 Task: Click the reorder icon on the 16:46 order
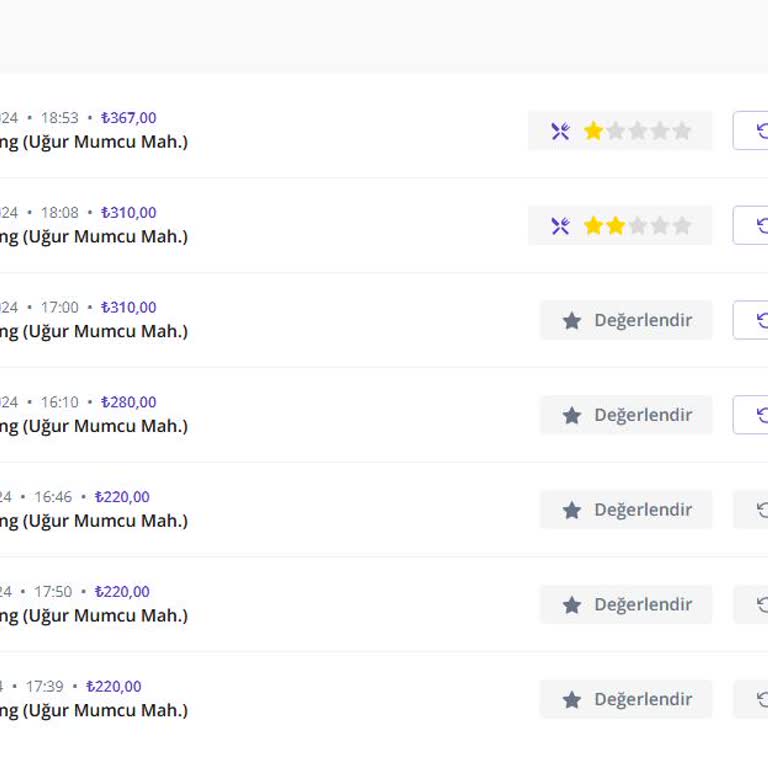[761, 510]
